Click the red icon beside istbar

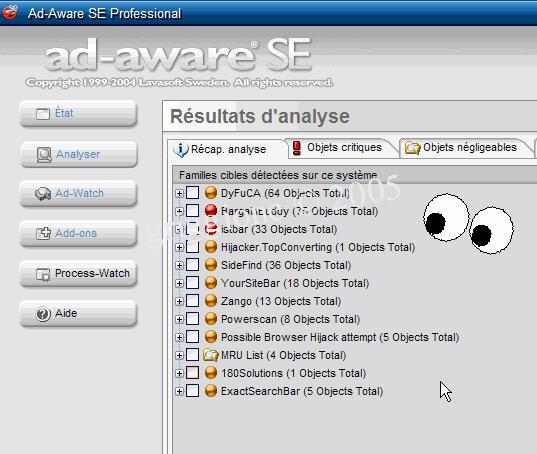211,229
